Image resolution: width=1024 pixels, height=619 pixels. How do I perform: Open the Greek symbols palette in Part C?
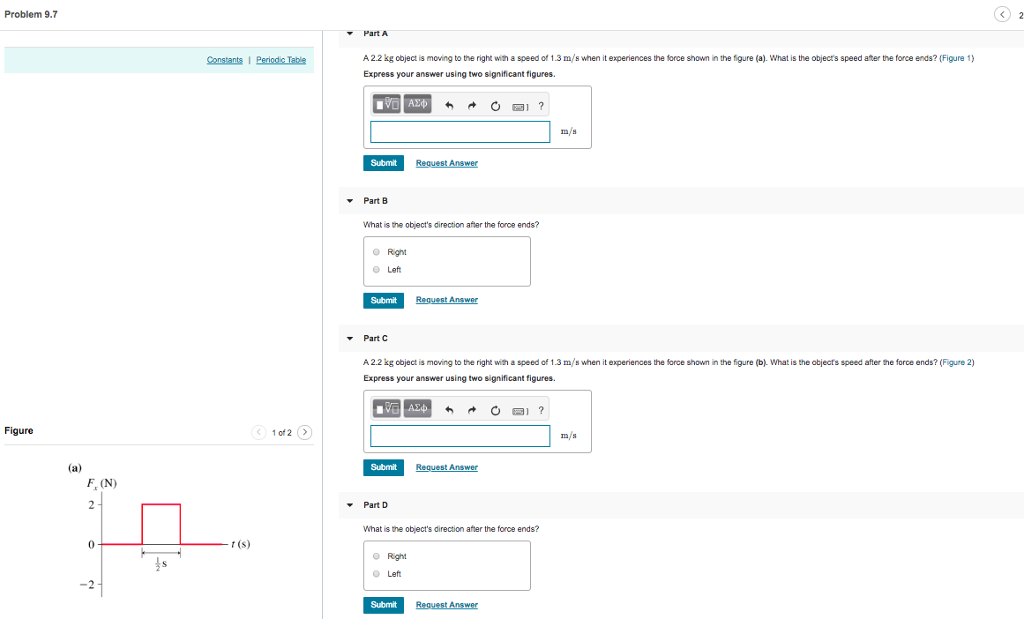point(416,409)
